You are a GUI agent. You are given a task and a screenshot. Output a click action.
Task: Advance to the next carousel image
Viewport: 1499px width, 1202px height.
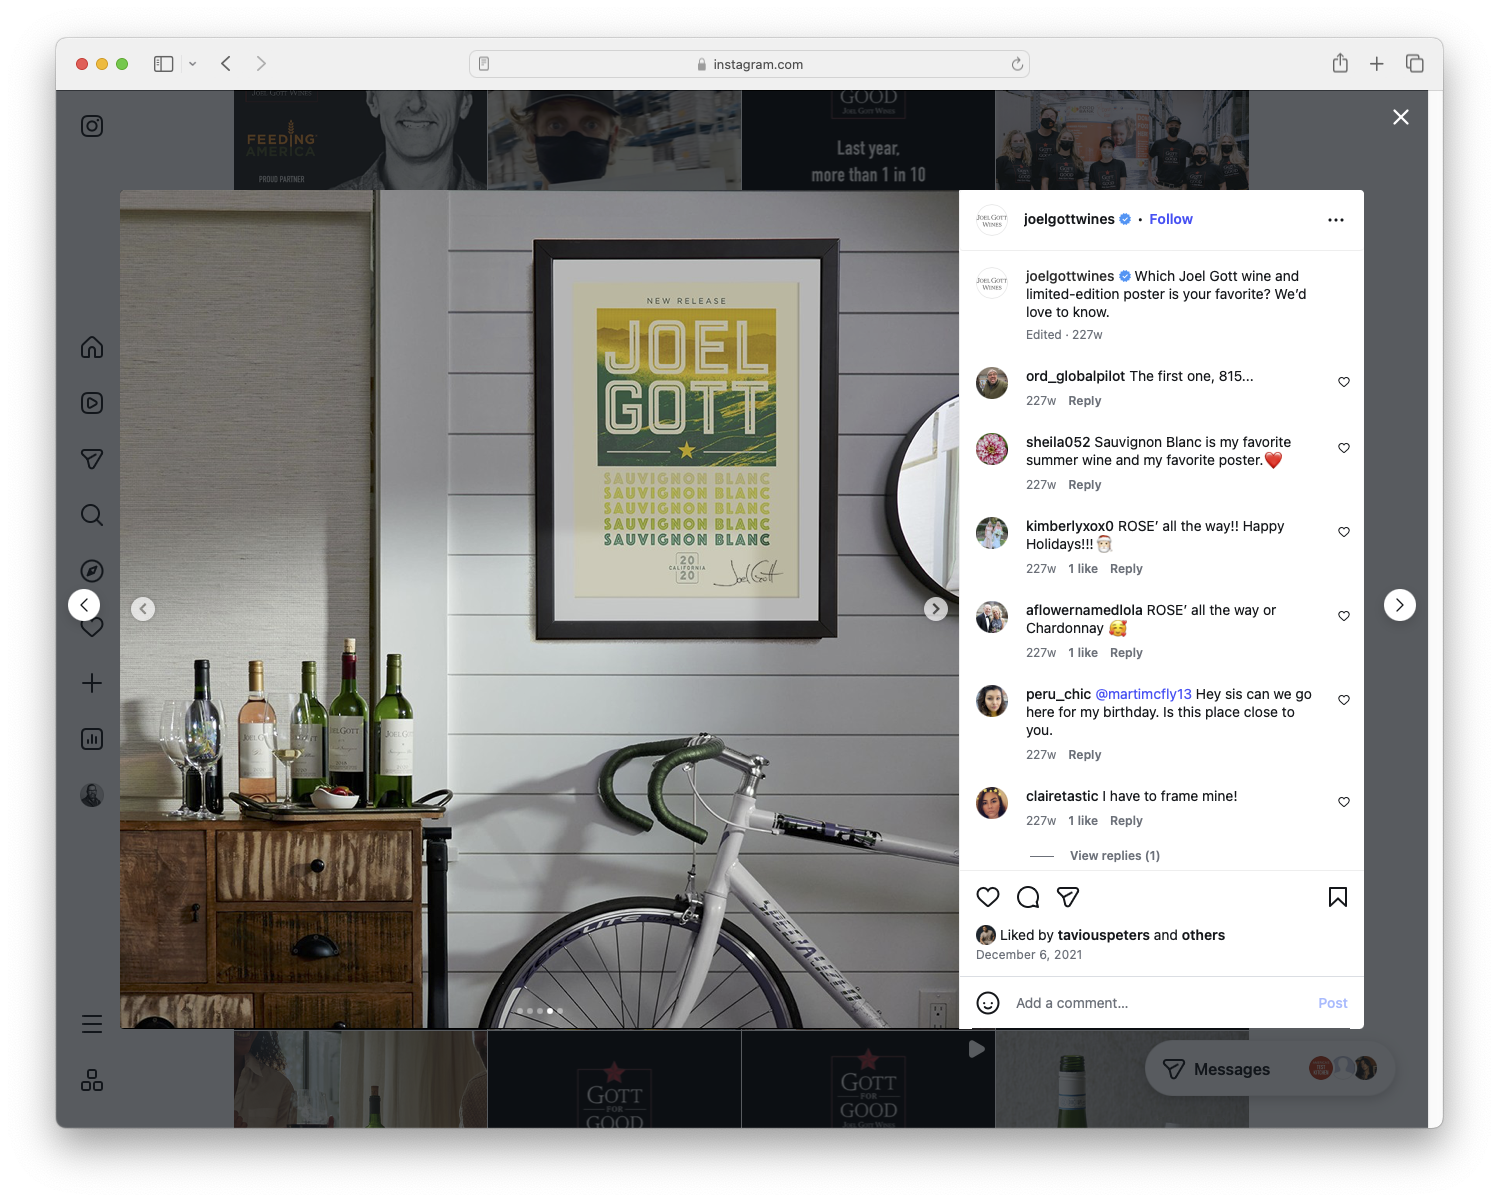click(936, 608)
